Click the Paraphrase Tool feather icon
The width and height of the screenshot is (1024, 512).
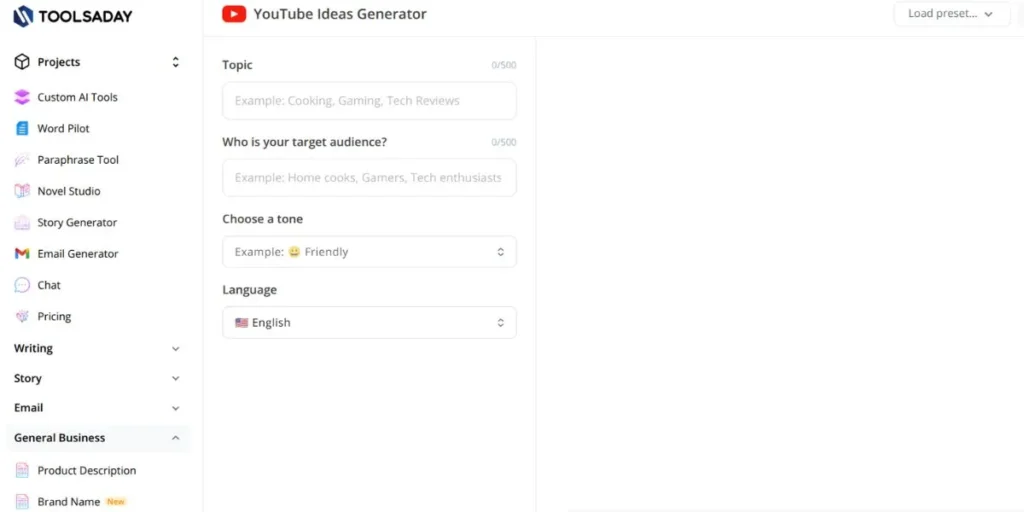point(22,160)
